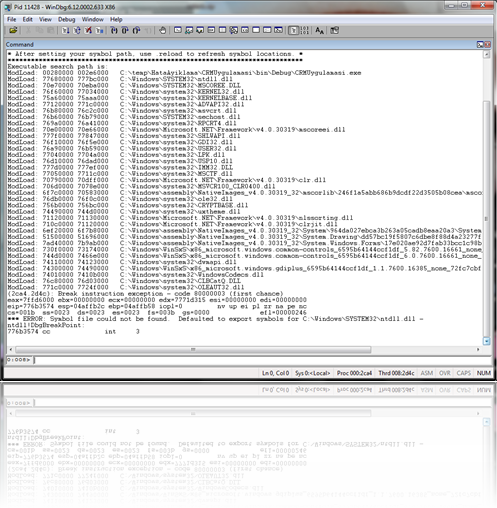Image resolution: width=497 pixels, height=508 pixels.
Task: Click the 'Sys 0:<Local>' status entry
Action: [313, 373]
